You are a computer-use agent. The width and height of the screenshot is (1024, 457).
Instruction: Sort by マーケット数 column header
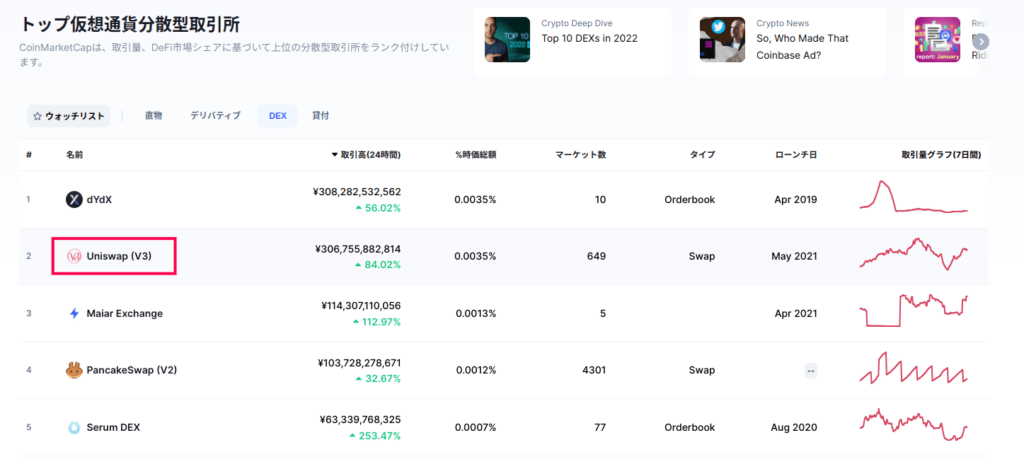point(581,155)
